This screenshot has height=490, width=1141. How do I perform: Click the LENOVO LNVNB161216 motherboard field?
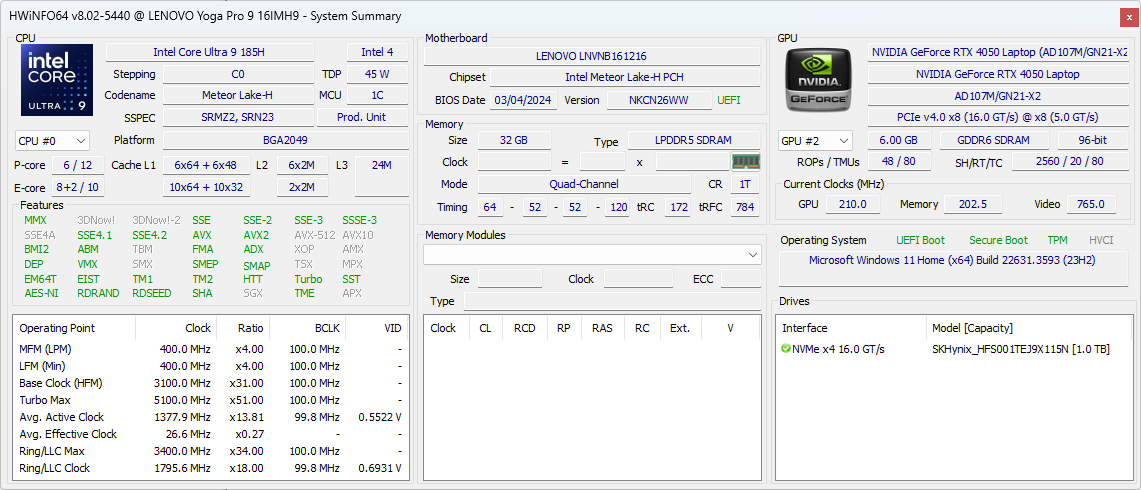[591, 56]
